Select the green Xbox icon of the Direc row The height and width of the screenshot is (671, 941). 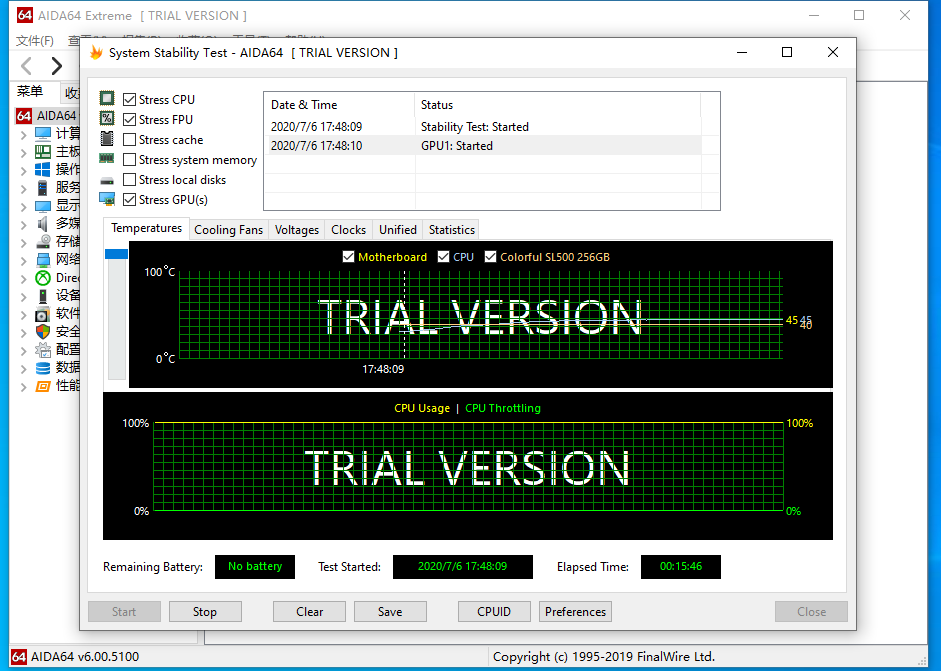43,278
